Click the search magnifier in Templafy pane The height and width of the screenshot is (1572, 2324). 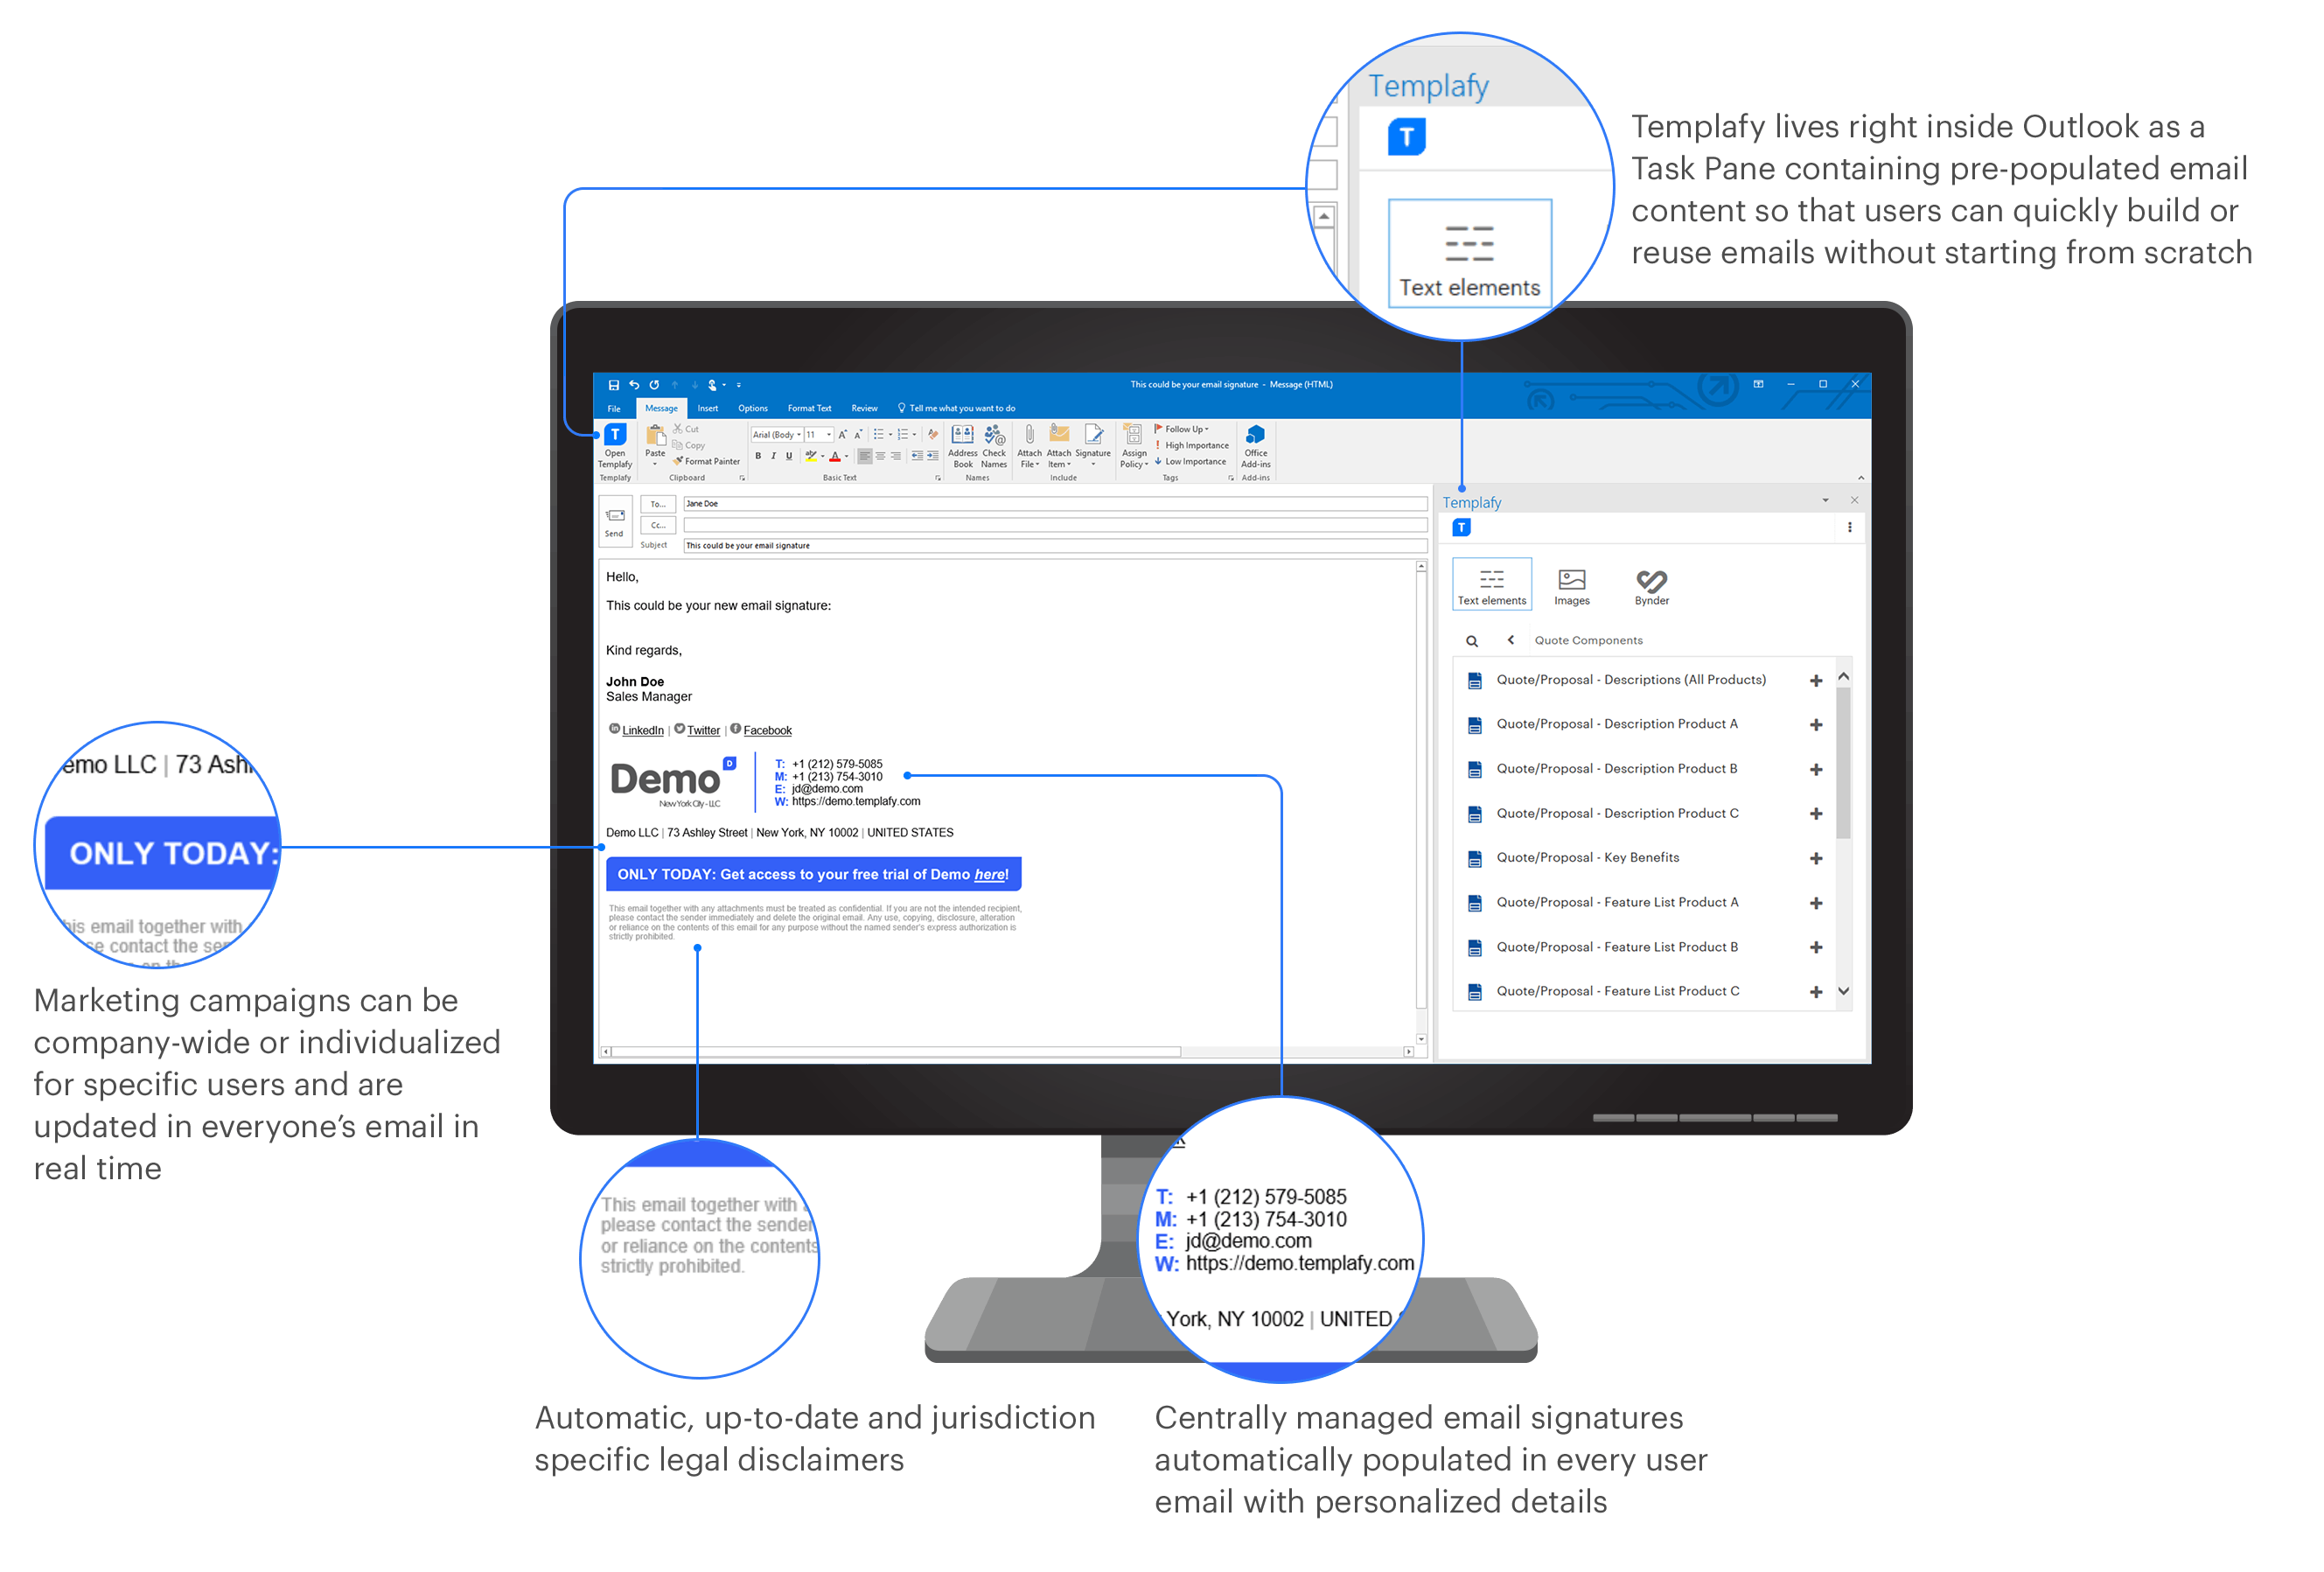[x=1472, y=641]
